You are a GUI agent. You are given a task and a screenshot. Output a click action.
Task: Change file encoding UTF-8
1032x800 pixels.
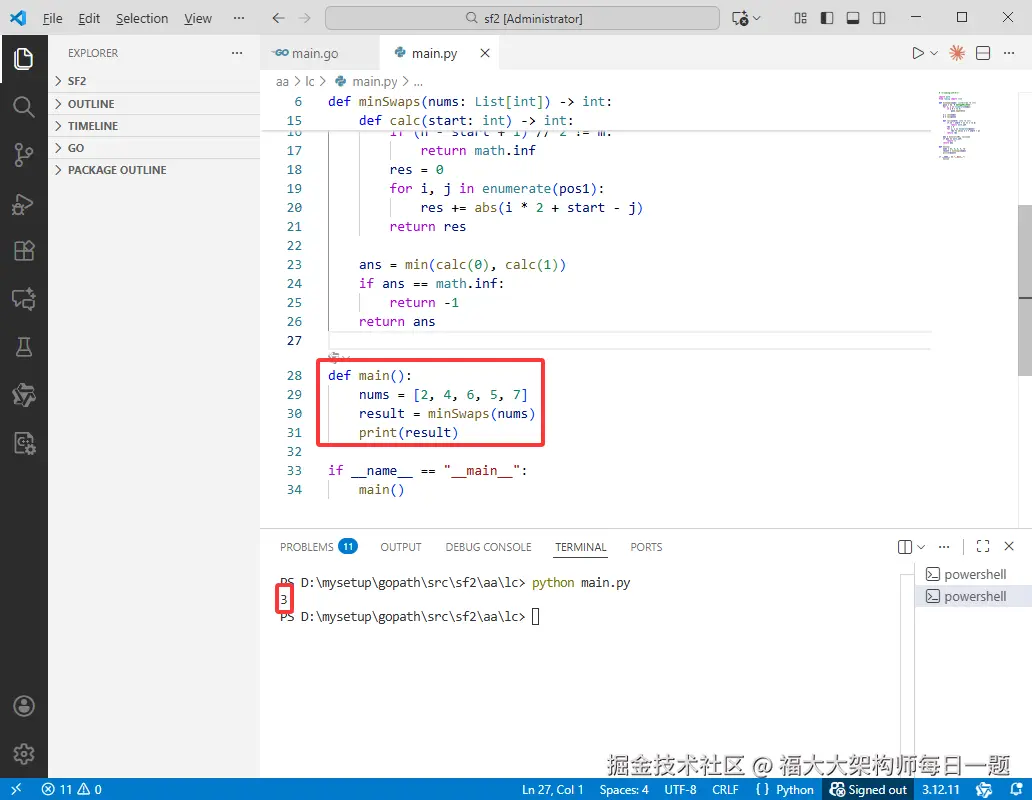click(681, 789)
